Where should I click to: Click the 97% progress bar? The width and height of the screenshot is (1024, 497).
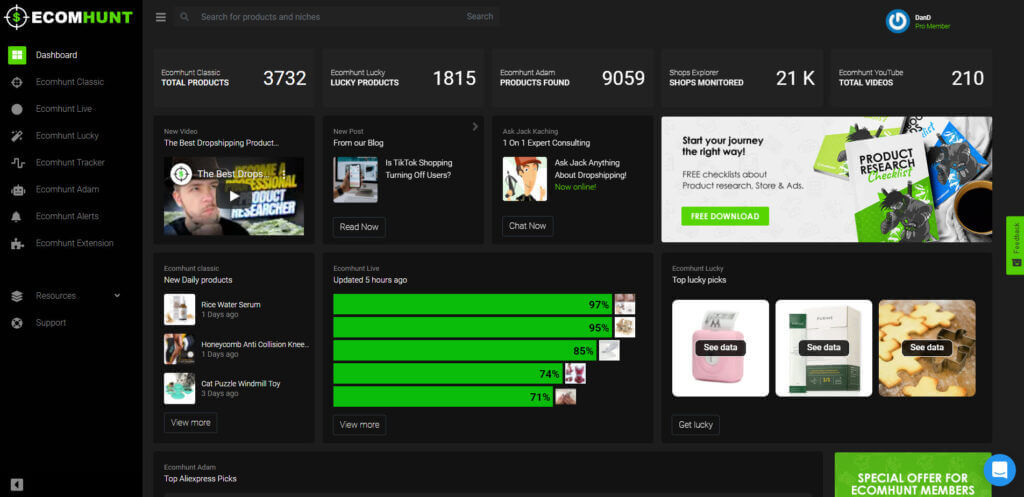(473, 304)
